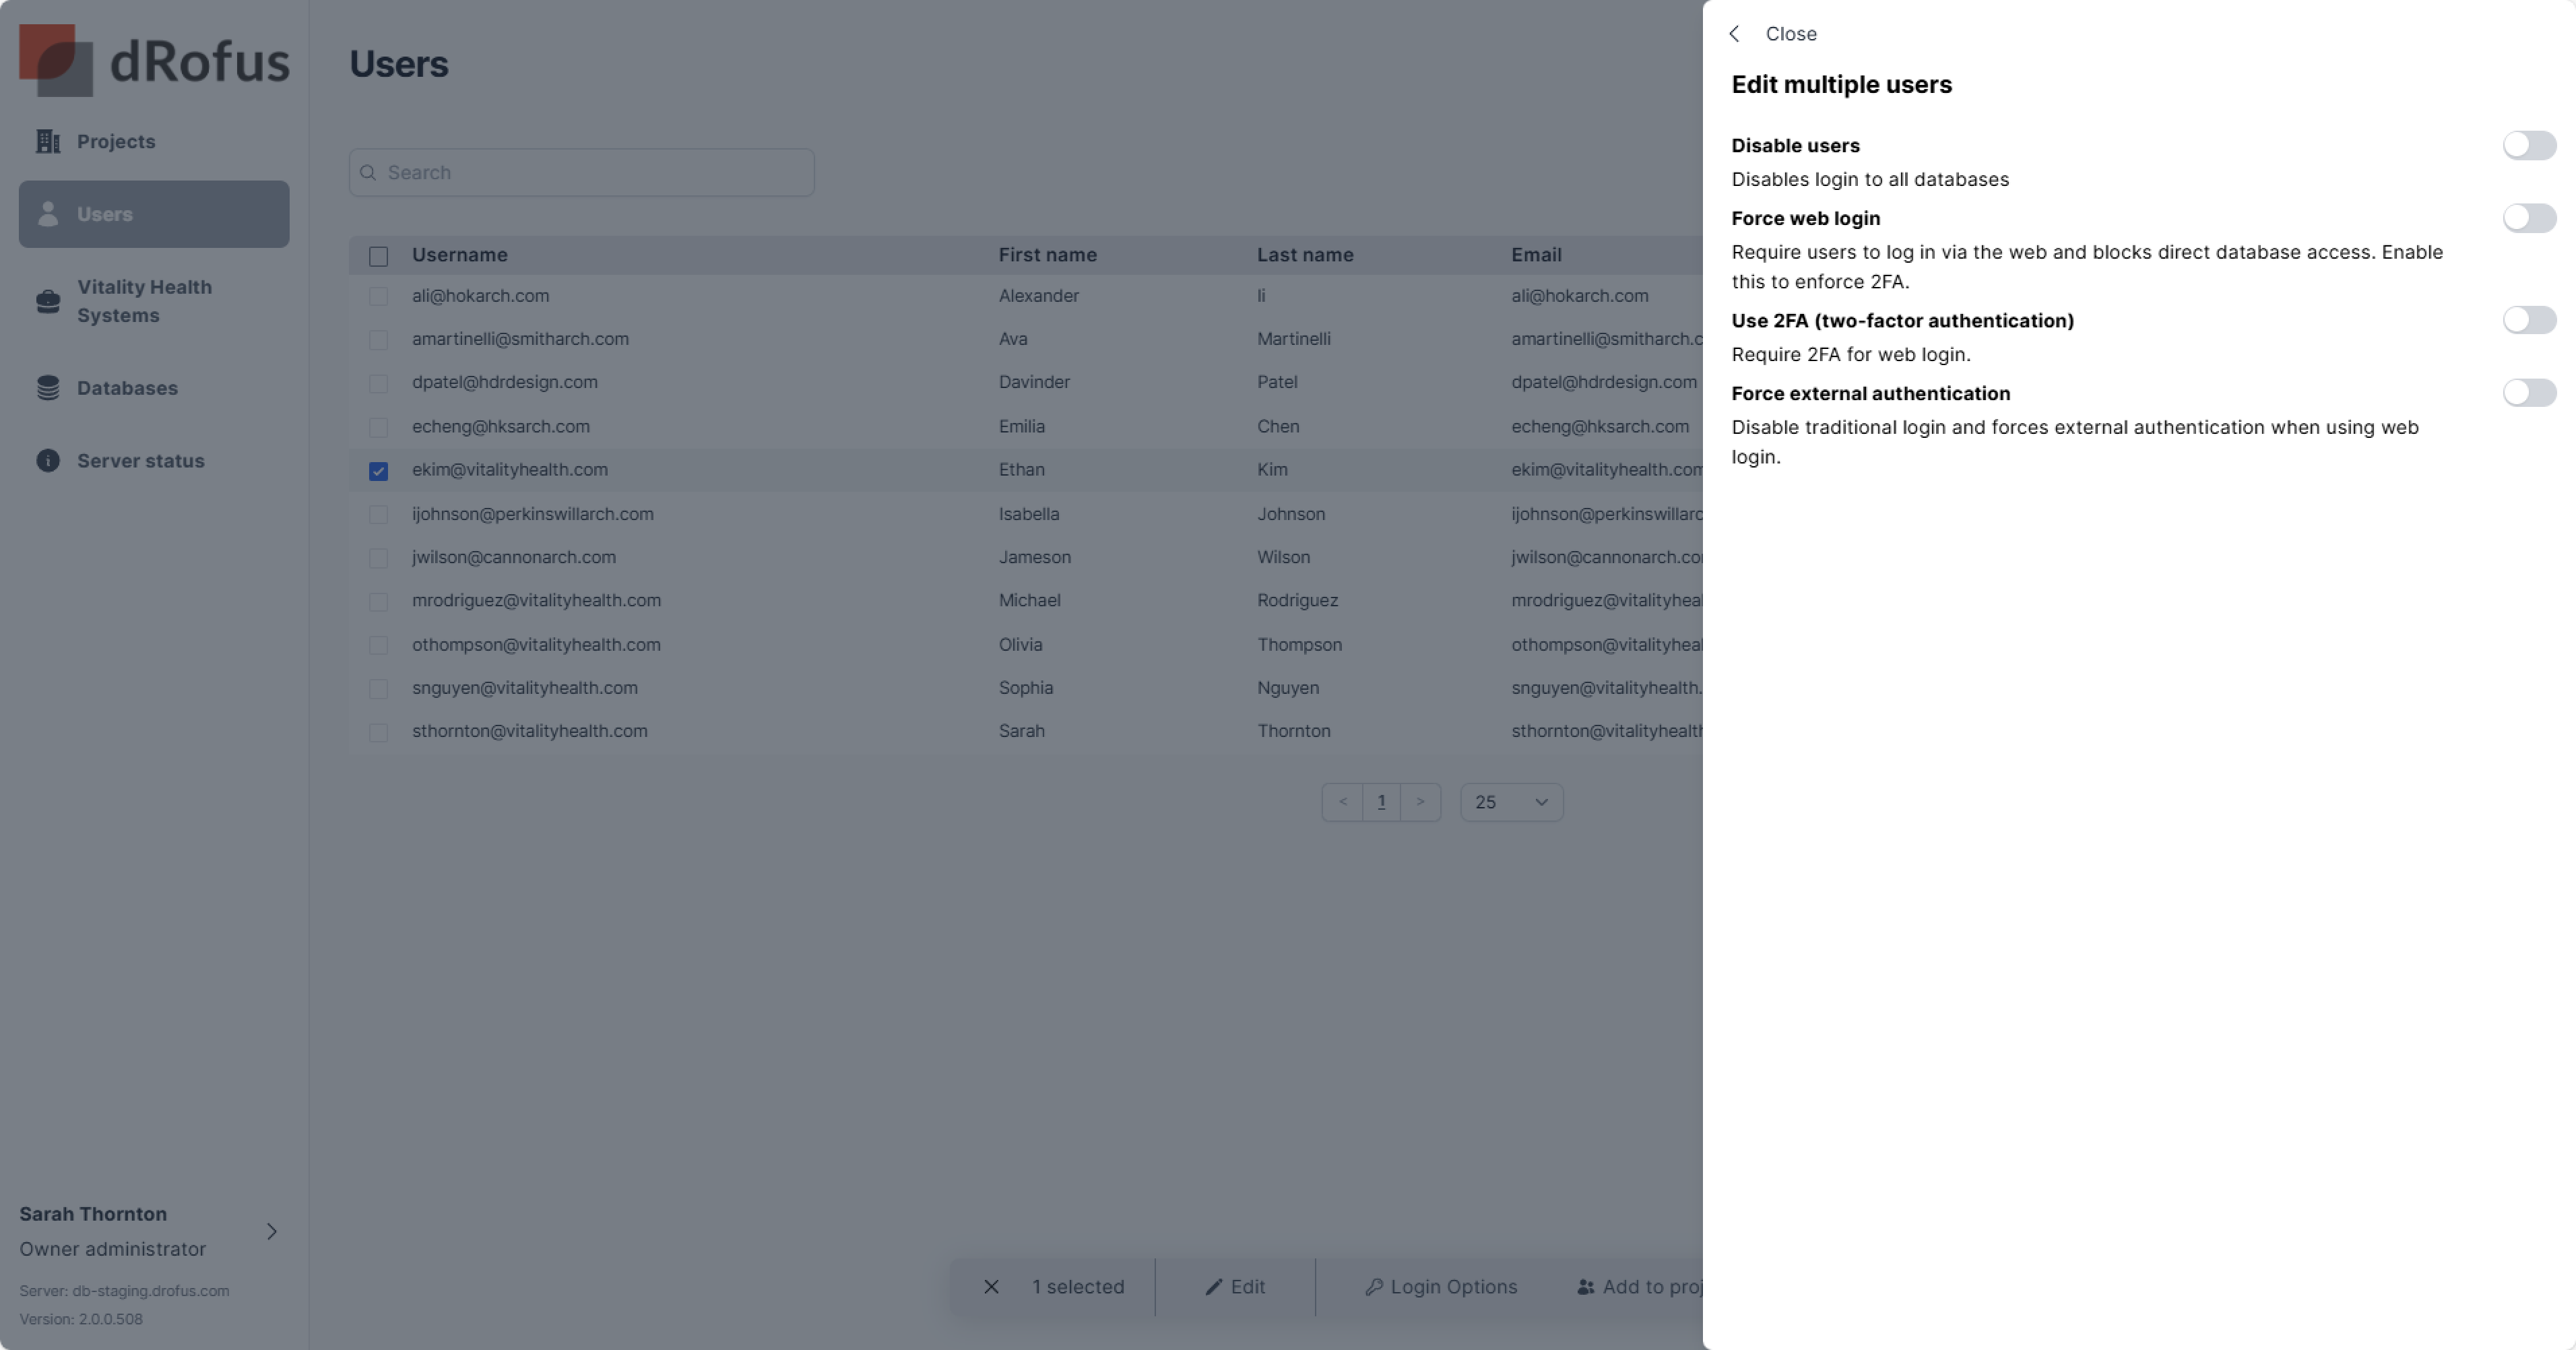Image resolution: width=2576 pixels, height=1350 pixels.
Task: Expand Sarah Thornton account chevron
Action: tap(271, 1231)
